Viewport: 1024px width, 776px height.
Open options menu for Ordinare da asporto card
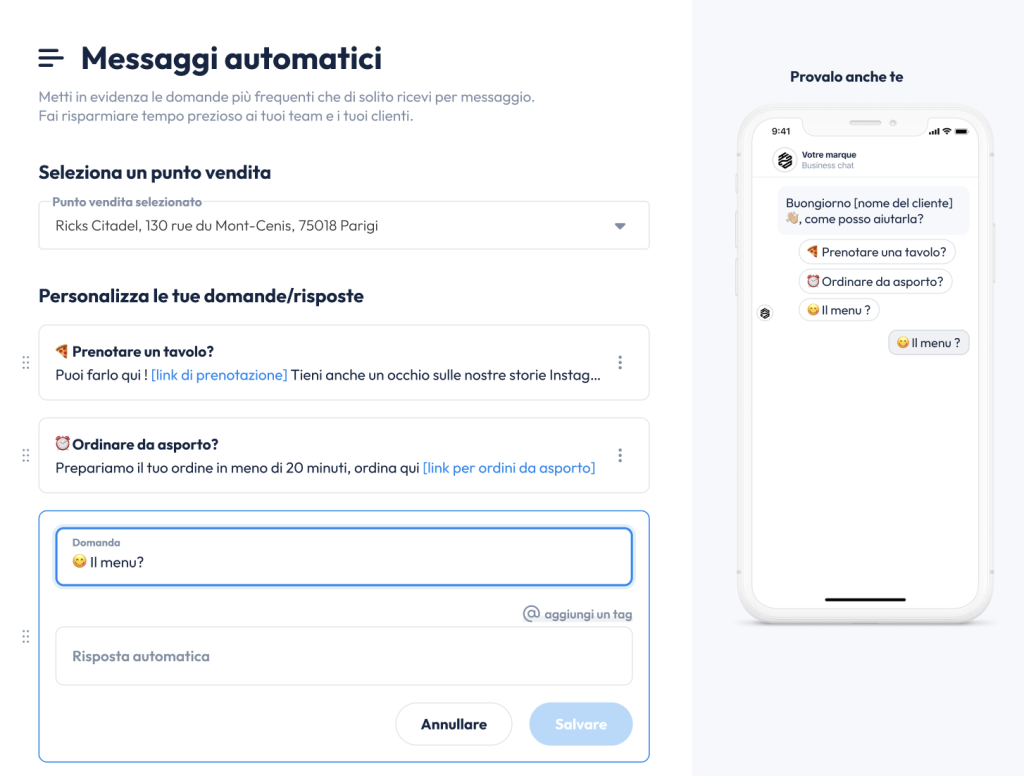(x=620, y=455)
